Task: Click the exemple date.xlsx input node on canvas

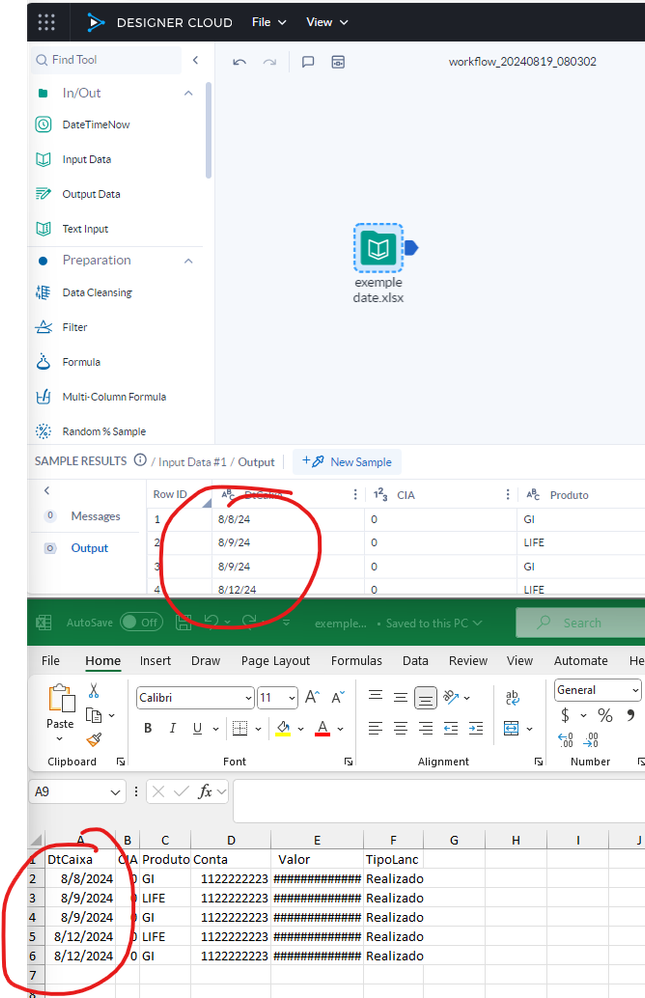Action: 378,248
